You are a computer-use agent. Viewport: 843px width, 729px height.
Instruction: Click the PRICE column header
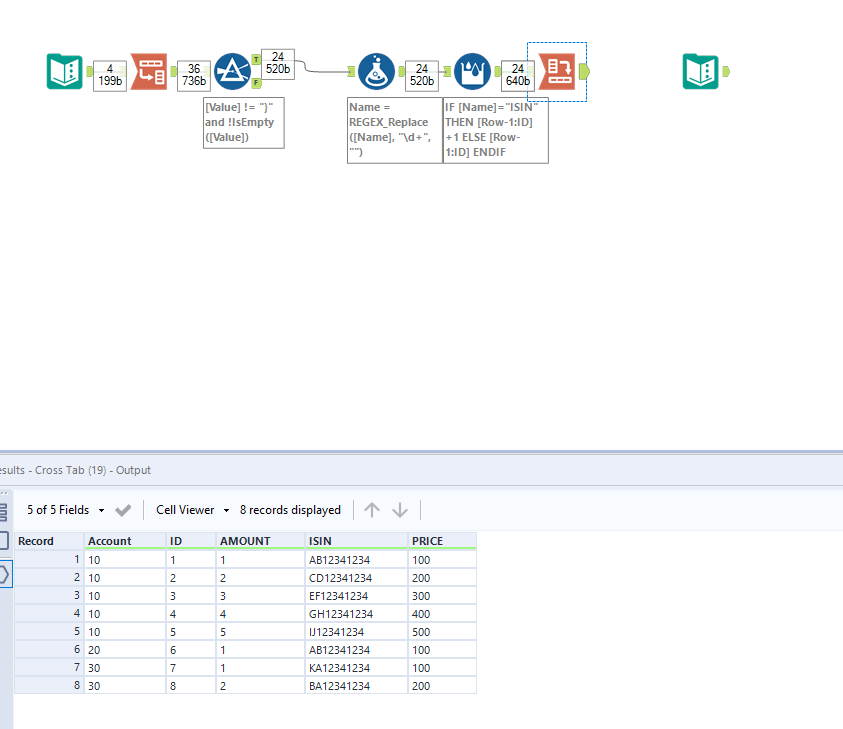[442, 541]
